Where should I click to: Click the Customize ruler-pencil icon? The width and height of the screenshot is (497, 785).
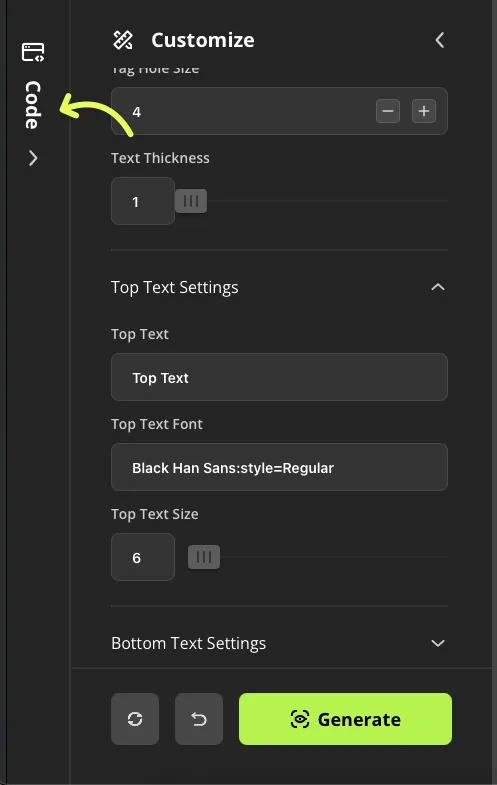pos(123,40)
